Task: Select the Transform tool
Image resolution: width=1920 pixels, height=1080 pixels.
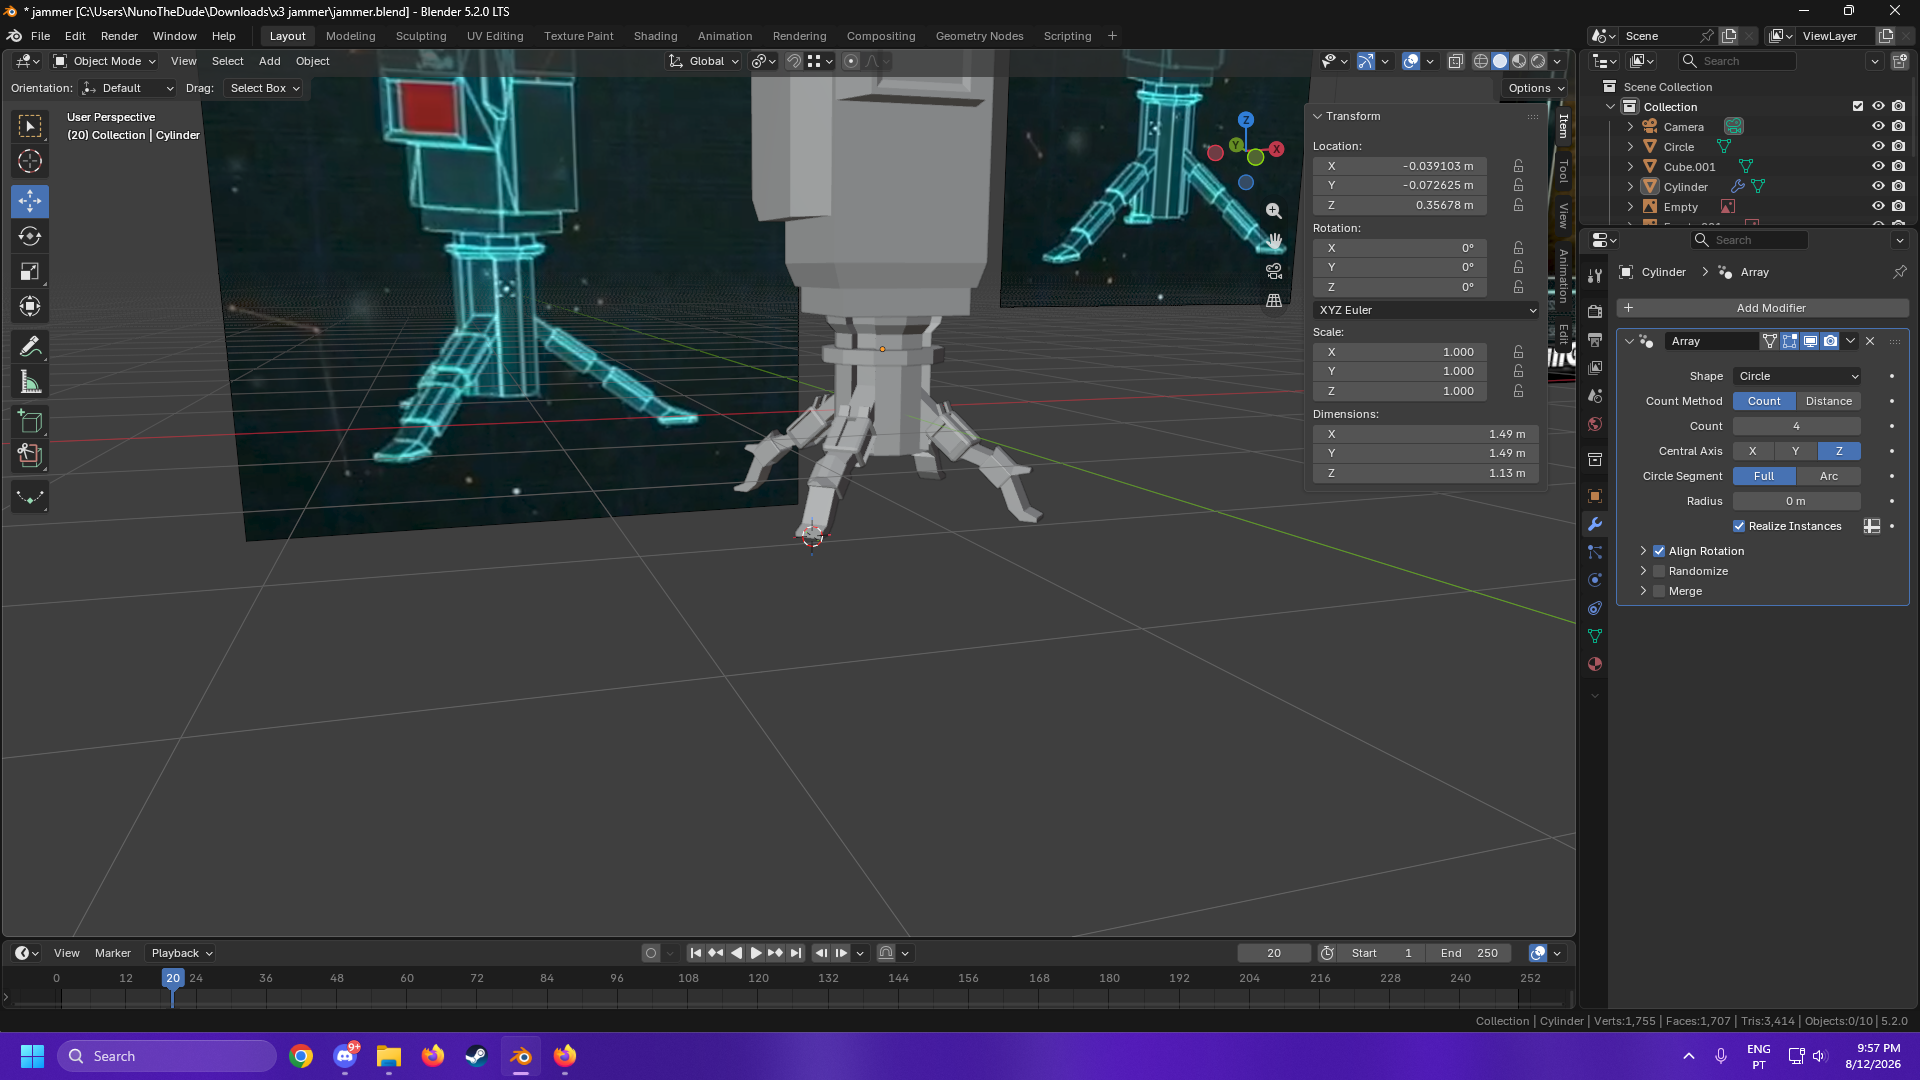Action: pos(30,306)
